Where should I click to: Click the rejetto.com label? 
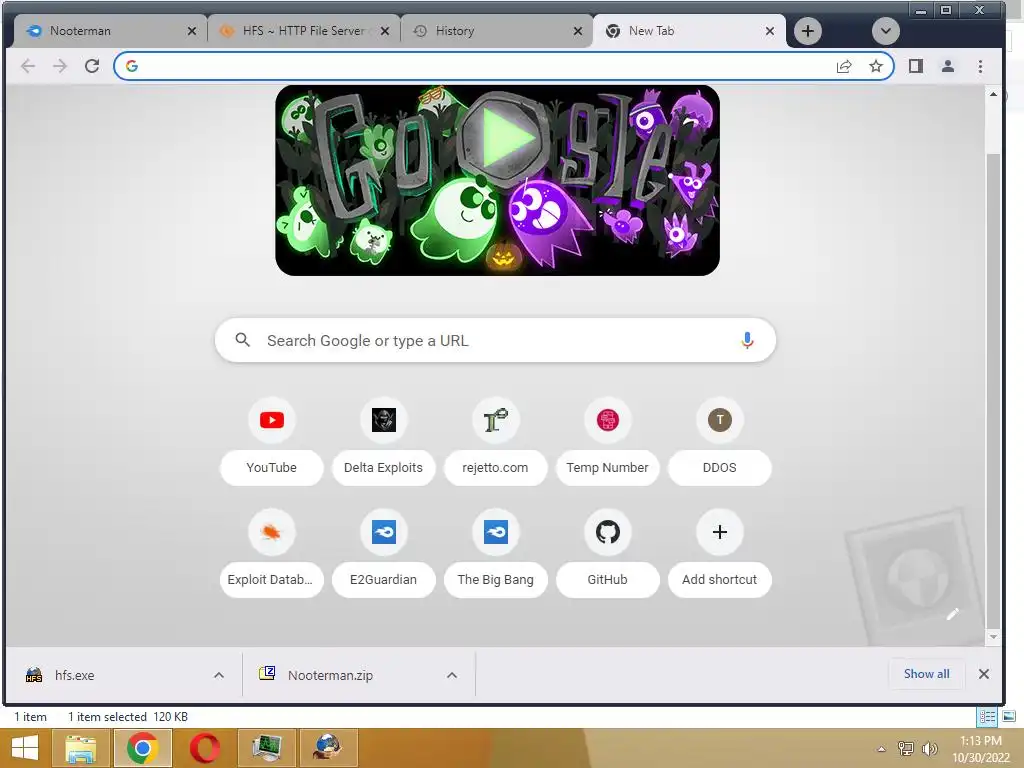coord(495,468)
